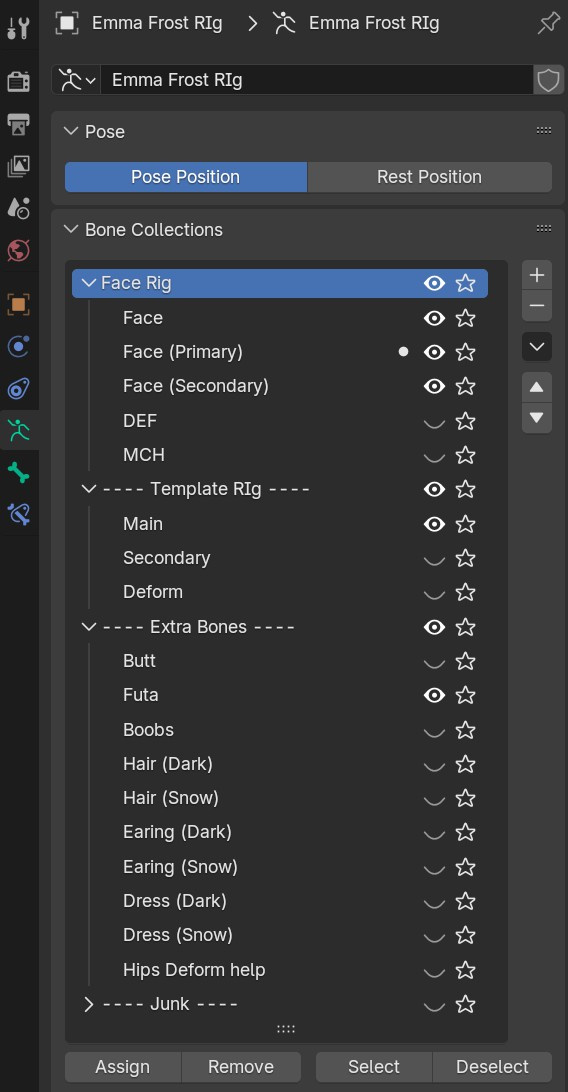Solo the Junk collection with star
Viewport: 568px width, 1092px height.
click(x=465, y=1004)
